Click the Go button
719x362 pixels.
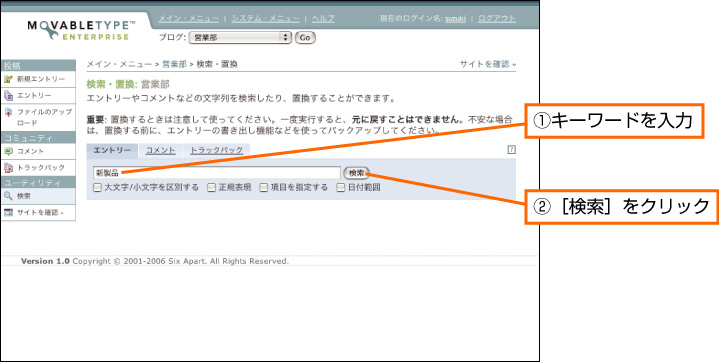tap(305, 38)
